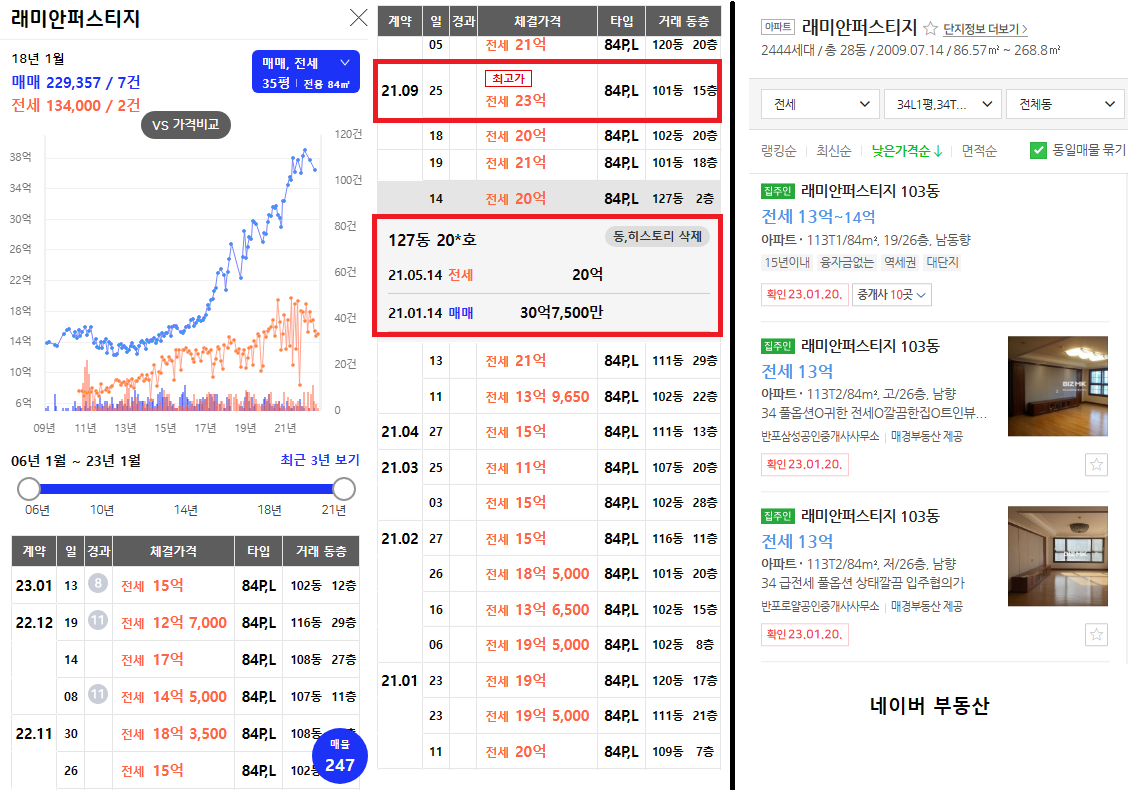Image resolution: width=1143 pixels, height=790 pixels.
Task: Click the 113T2/84m², 저/26층 listing photo
Action: 1058,556
